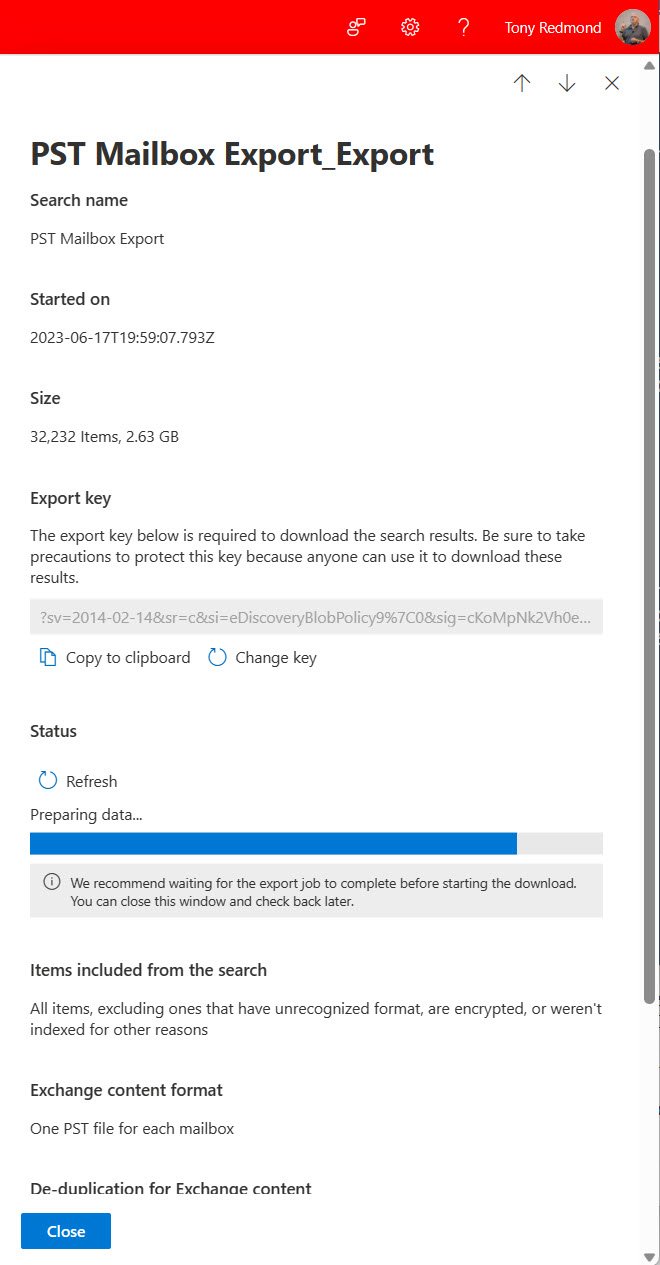Image resolution: width=660 pixels, height=1265 pixels.
Task: Dismiss the export pane with the X
Action: 611,83
